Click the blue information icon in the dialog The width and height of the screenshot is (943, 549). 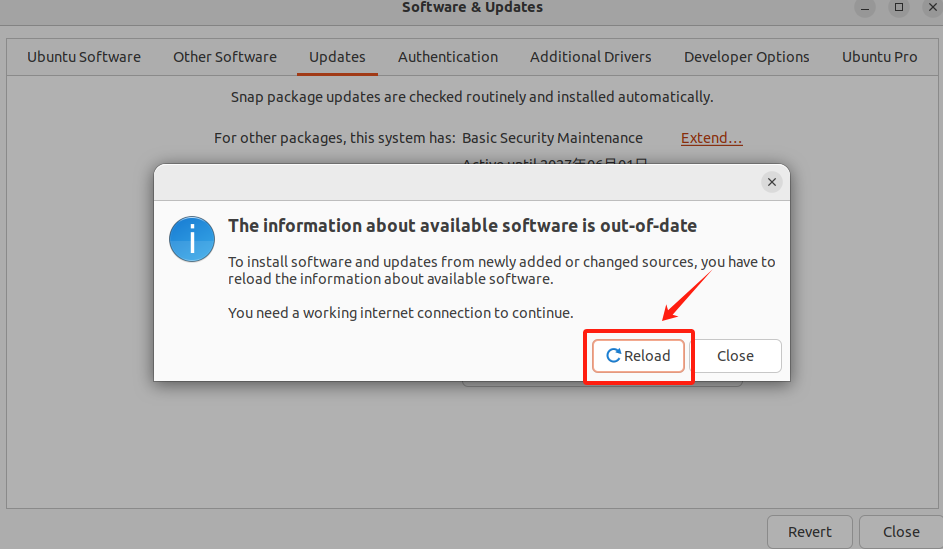192,239
